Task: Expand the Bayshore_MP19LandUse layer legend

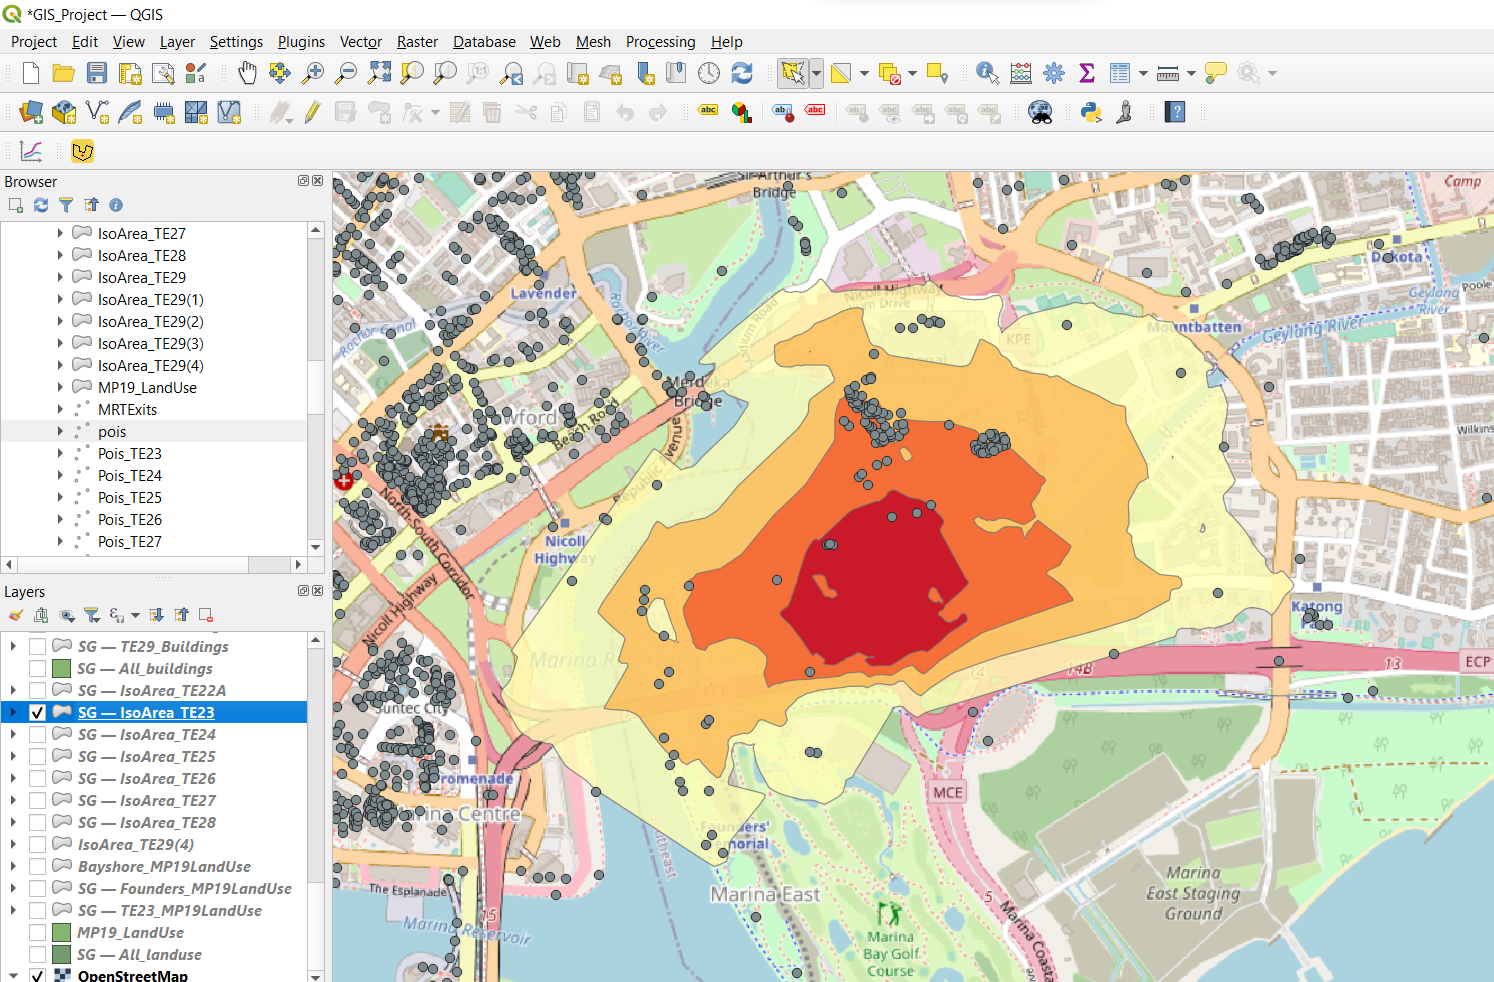Action: pos(13,867)
